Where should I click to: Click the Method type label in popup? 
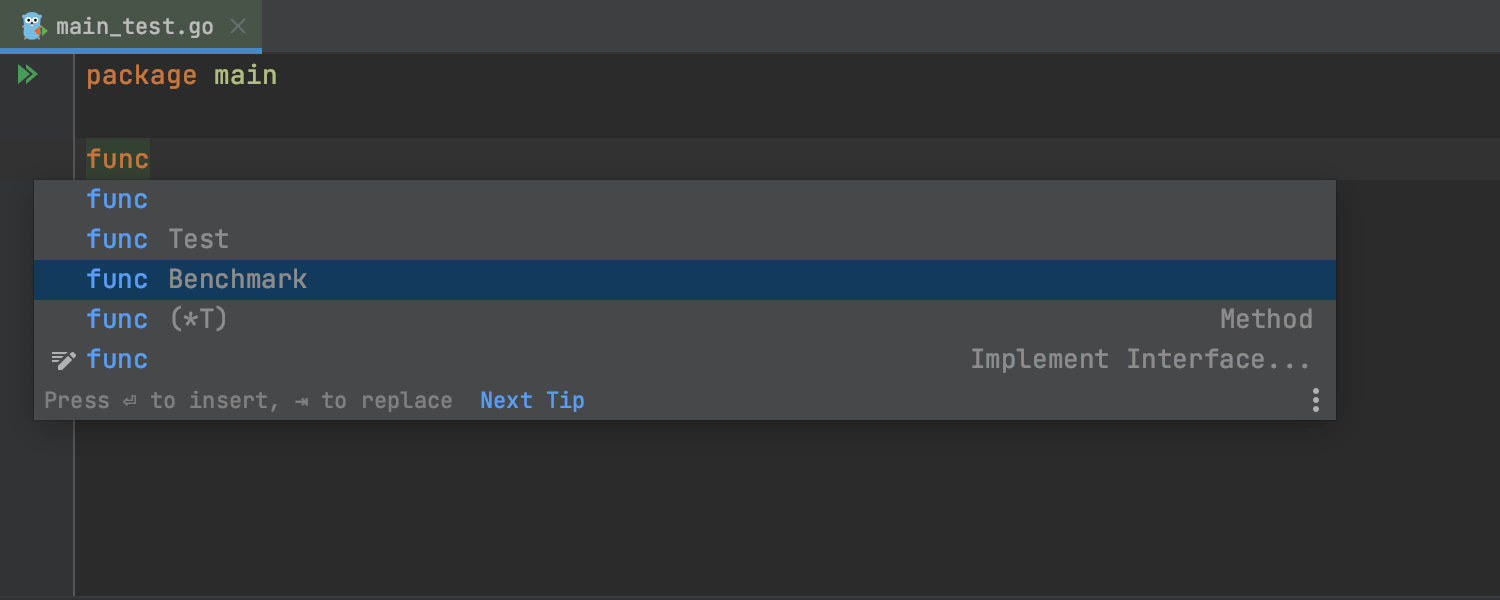point(1266,319)
